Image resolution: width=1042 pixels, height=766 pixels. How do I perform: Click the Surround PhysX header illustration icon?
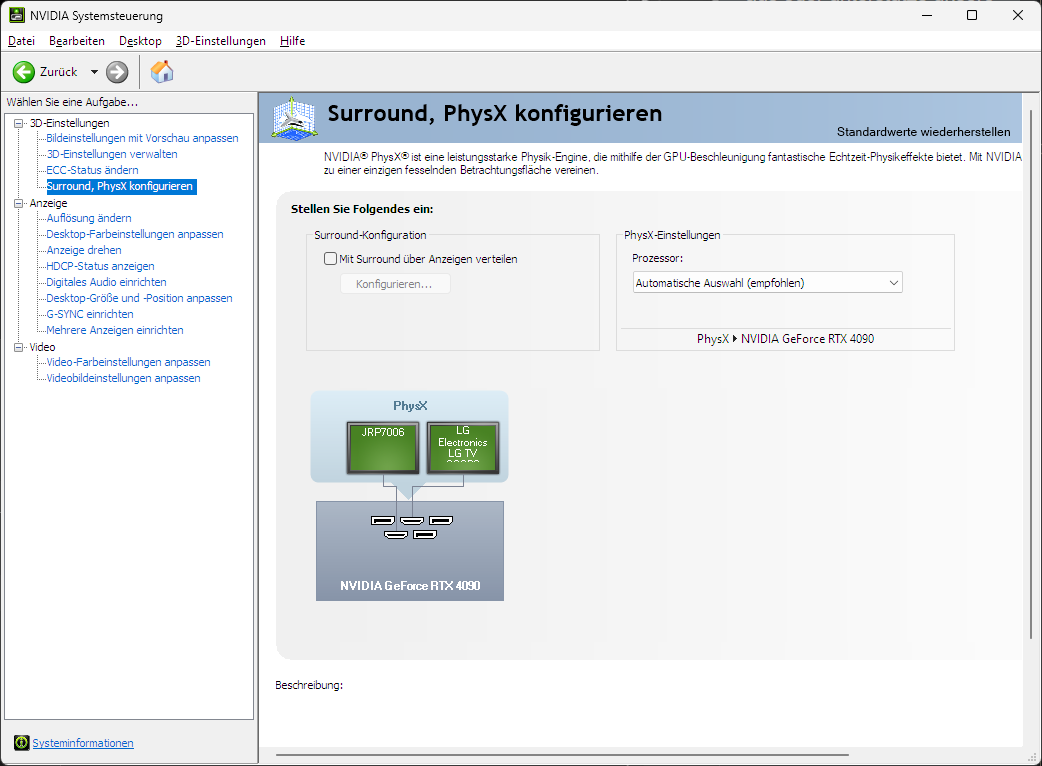tap(294, 119)
